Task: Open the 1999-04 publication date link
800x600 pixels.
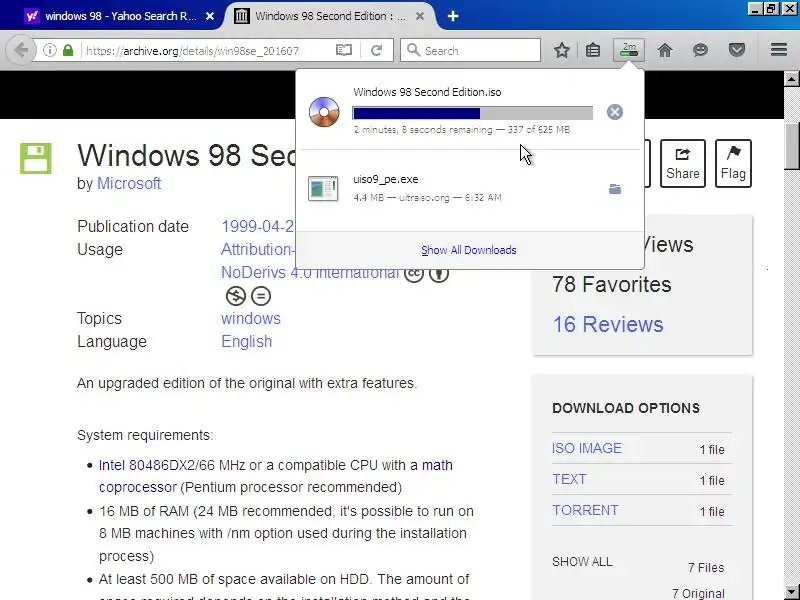Action: click(258, 226)
